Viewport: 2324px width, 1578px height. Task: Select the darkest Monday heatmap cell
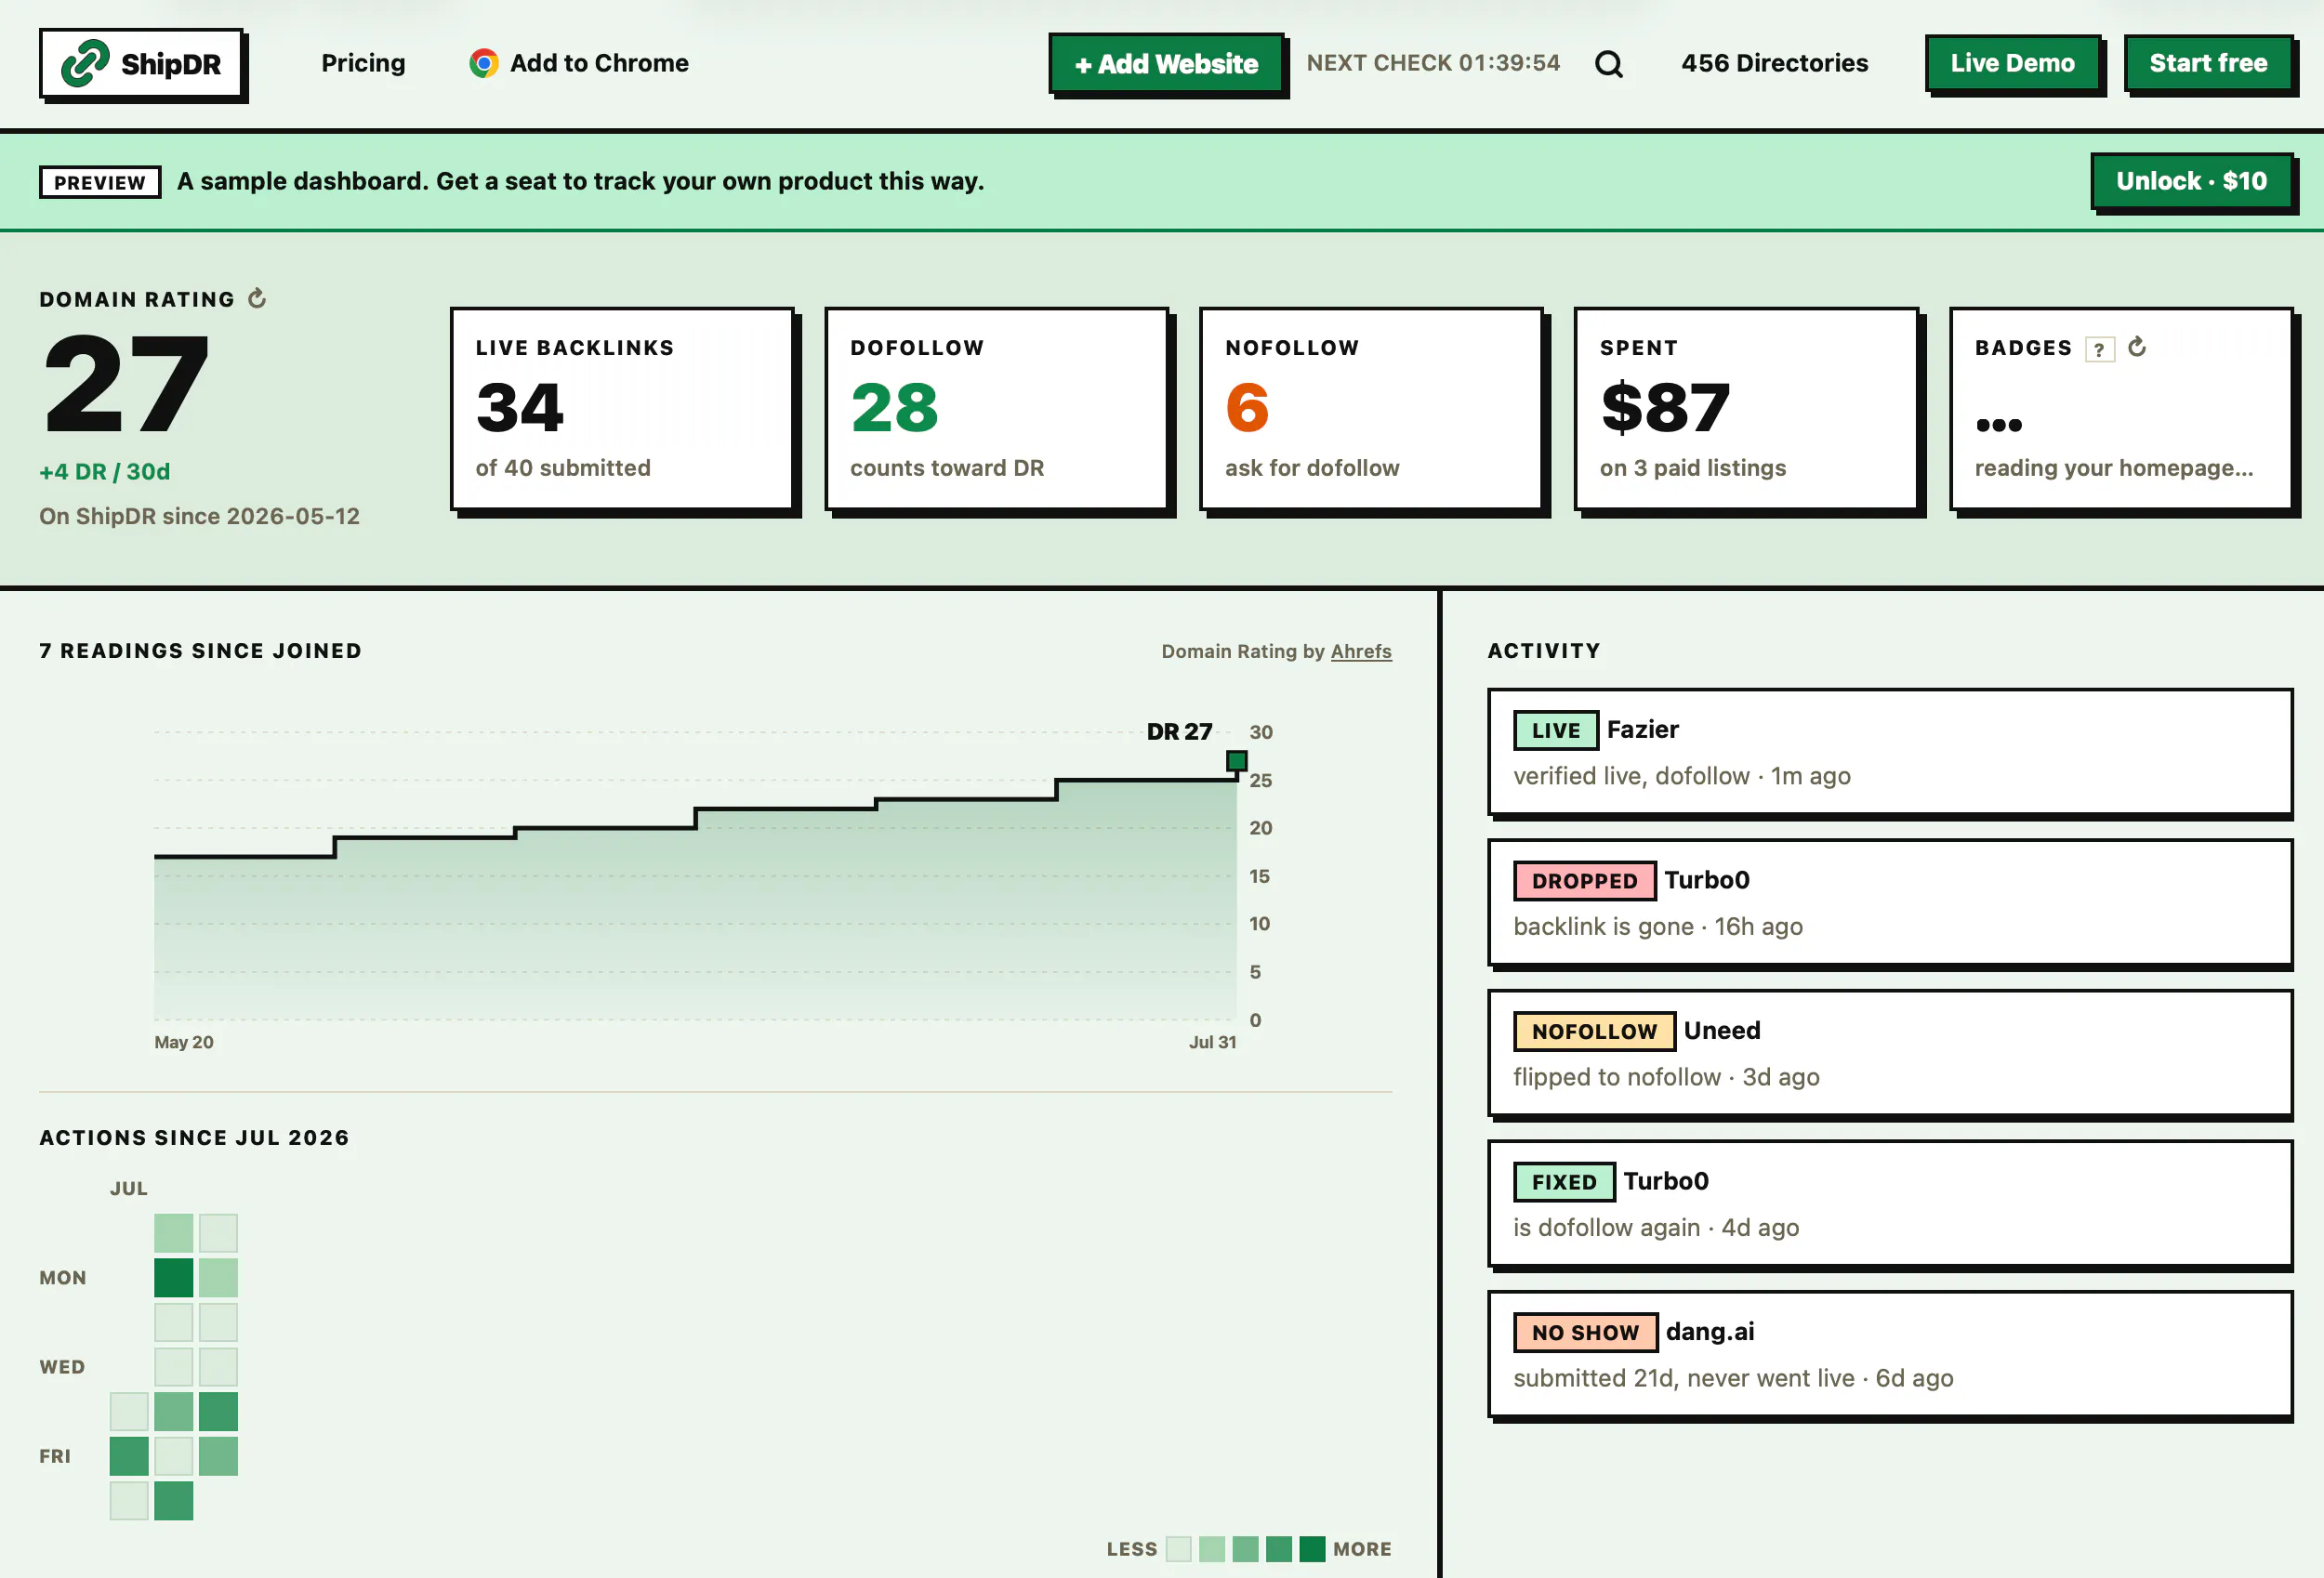[x=173, y=1277]
